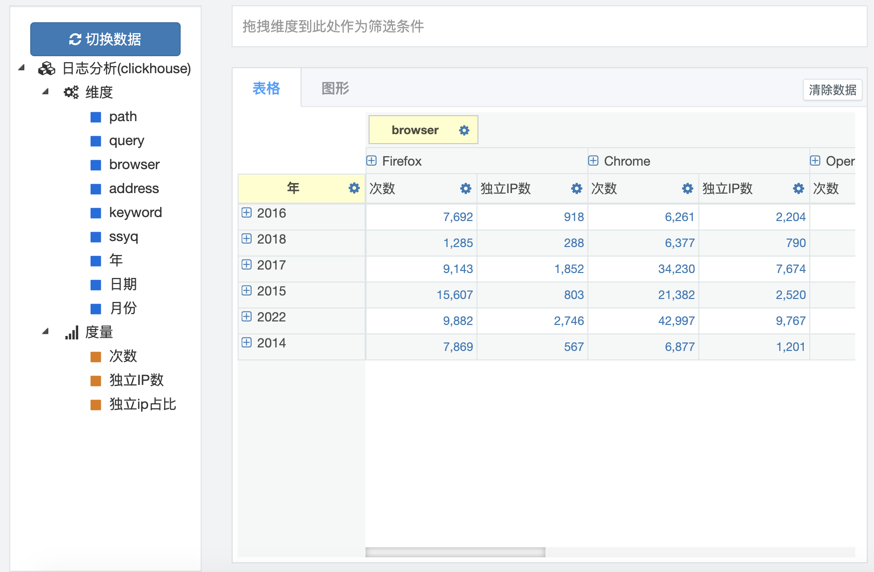Image resolution: width=874 pixels, height=572 pixels.
Task: Click the 日志分析 cube icon
Action: tap(46, 69)
